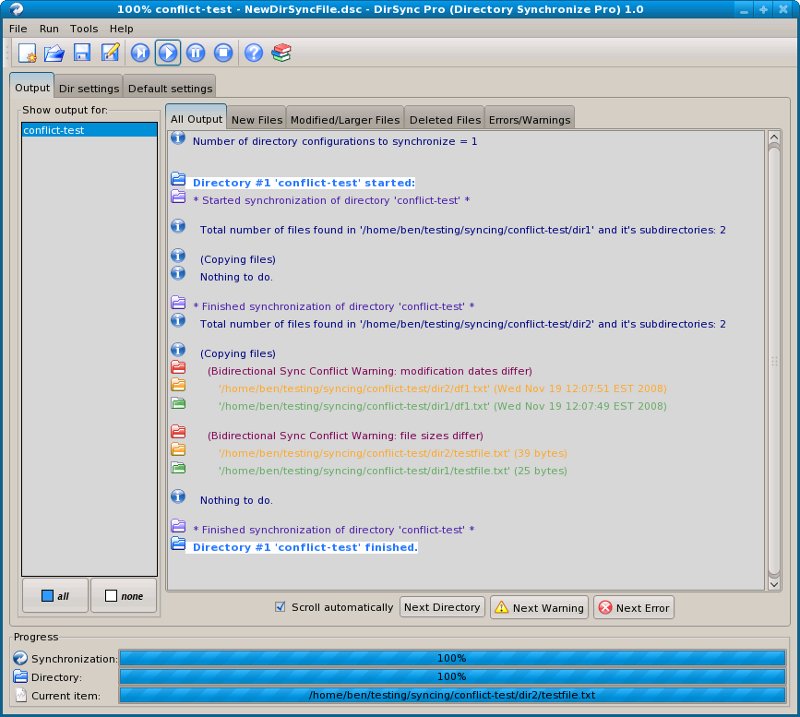Switch to the Dir settings tab
800x717 pixels.
click(x=88, y=88)
